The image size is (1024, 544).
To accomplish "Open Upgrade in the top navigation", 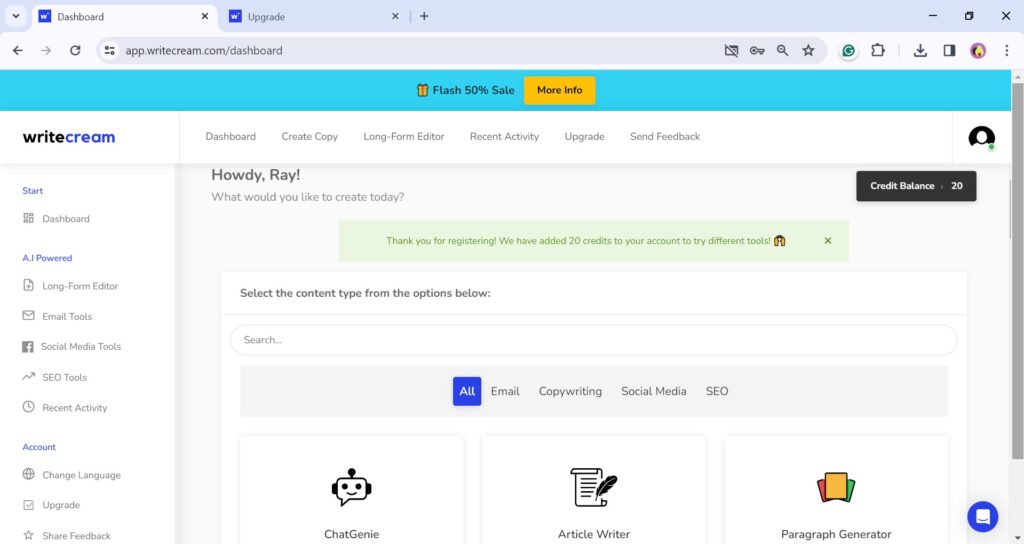I will pyautogui.click(x=584, y=136).
